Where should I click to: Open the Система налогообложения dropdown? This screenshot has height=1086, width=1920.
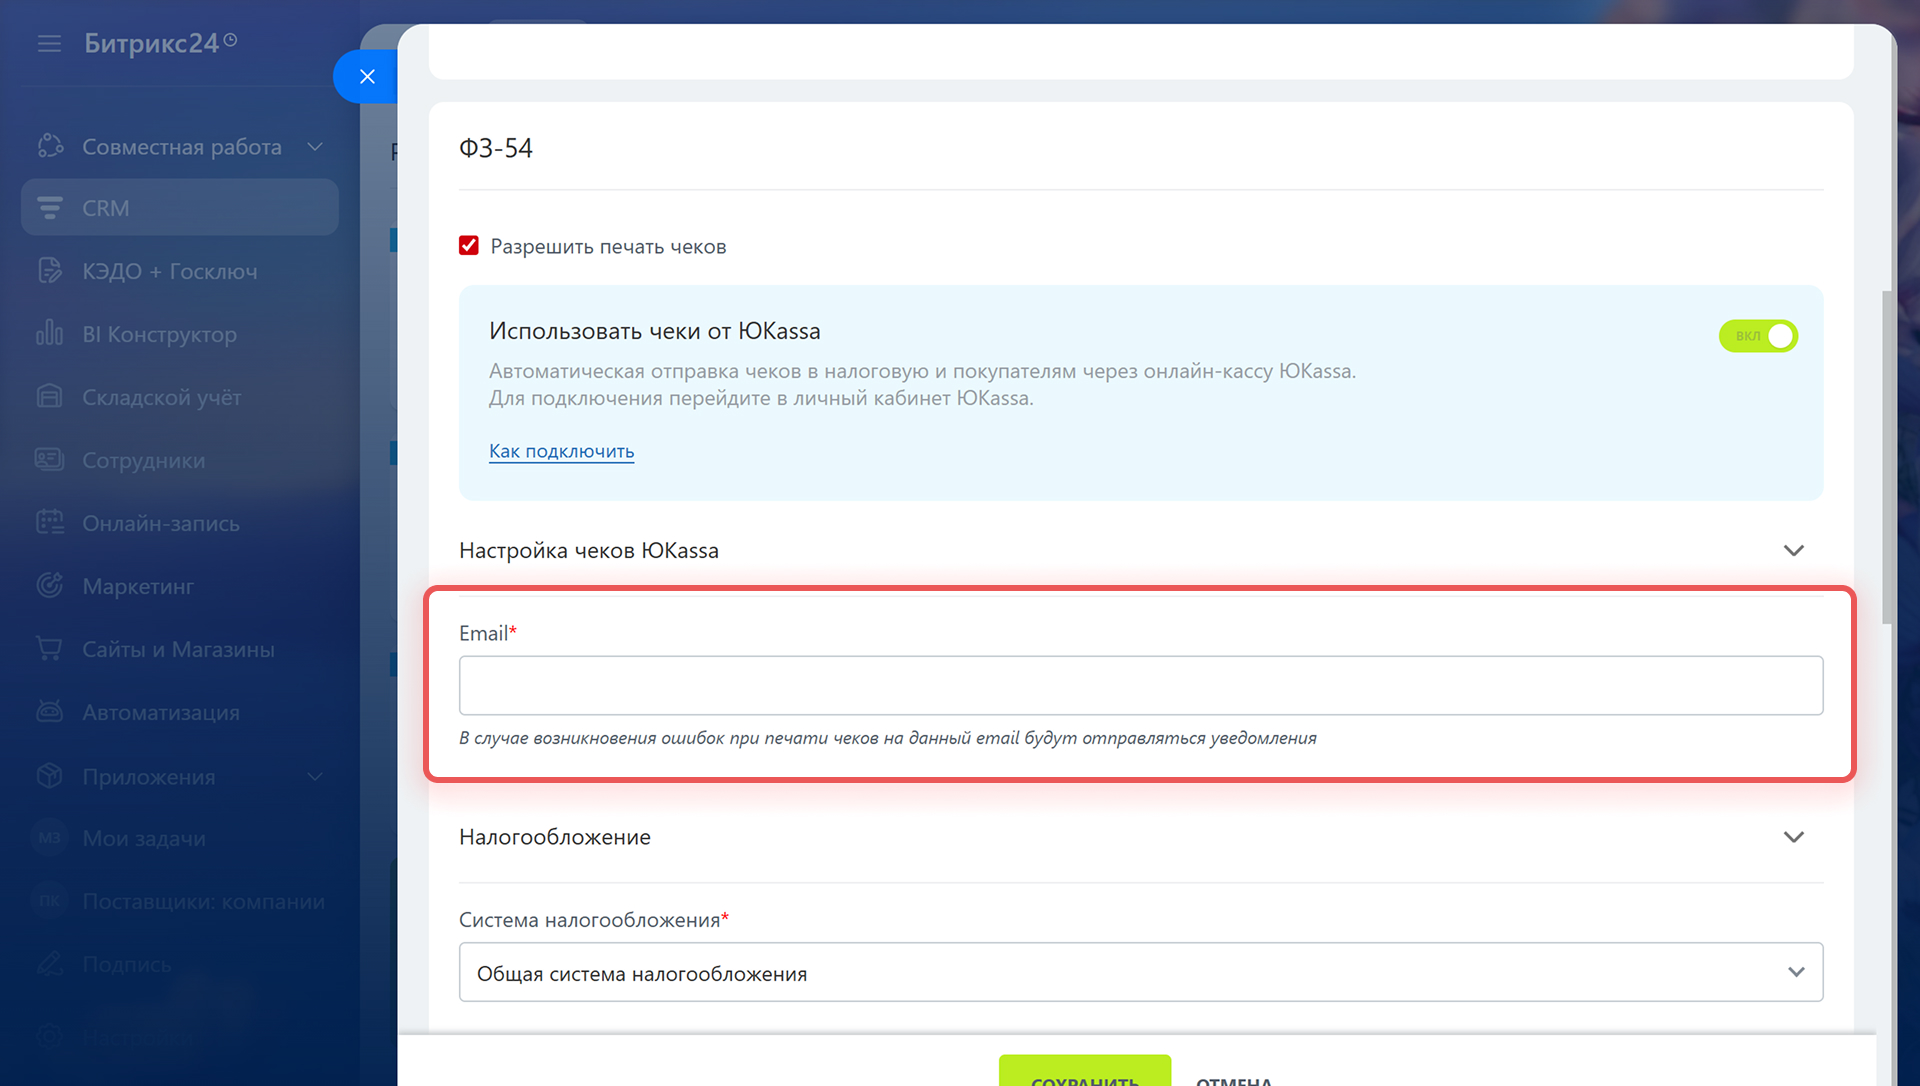(1140, 972)
